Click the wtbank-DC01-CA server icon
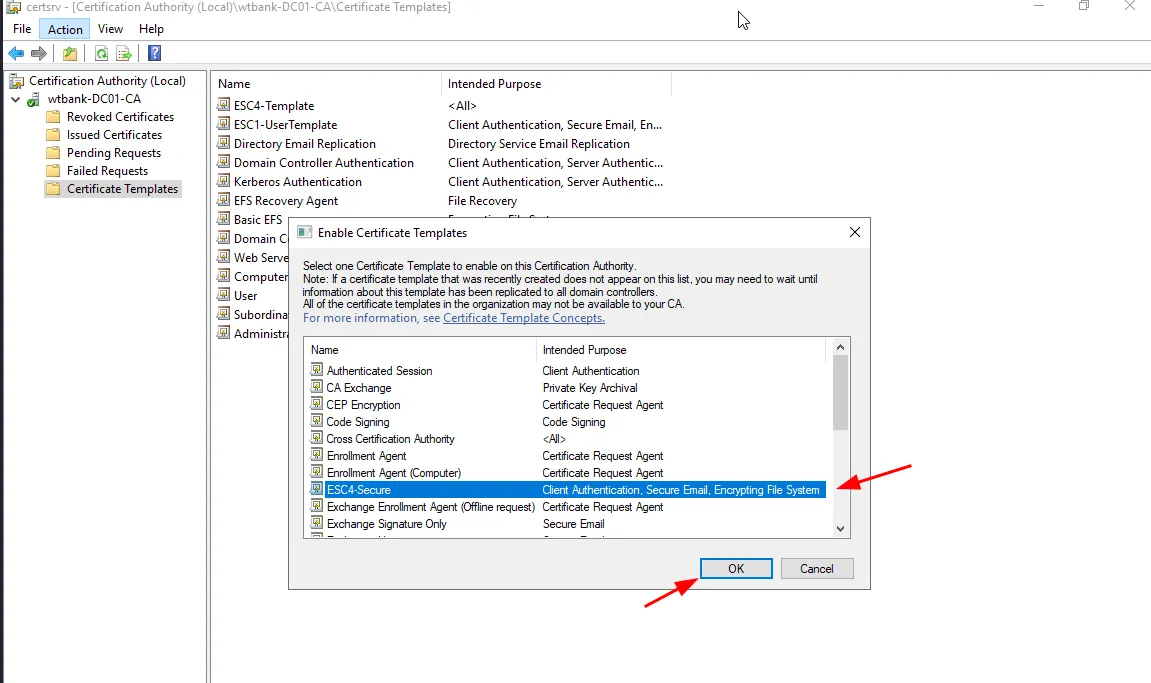 tap(34, 99)
